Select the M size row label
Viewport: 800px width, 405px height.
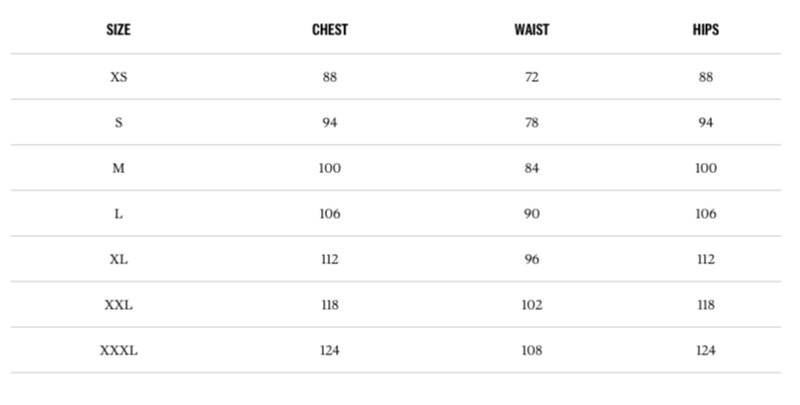coord(118,168)
